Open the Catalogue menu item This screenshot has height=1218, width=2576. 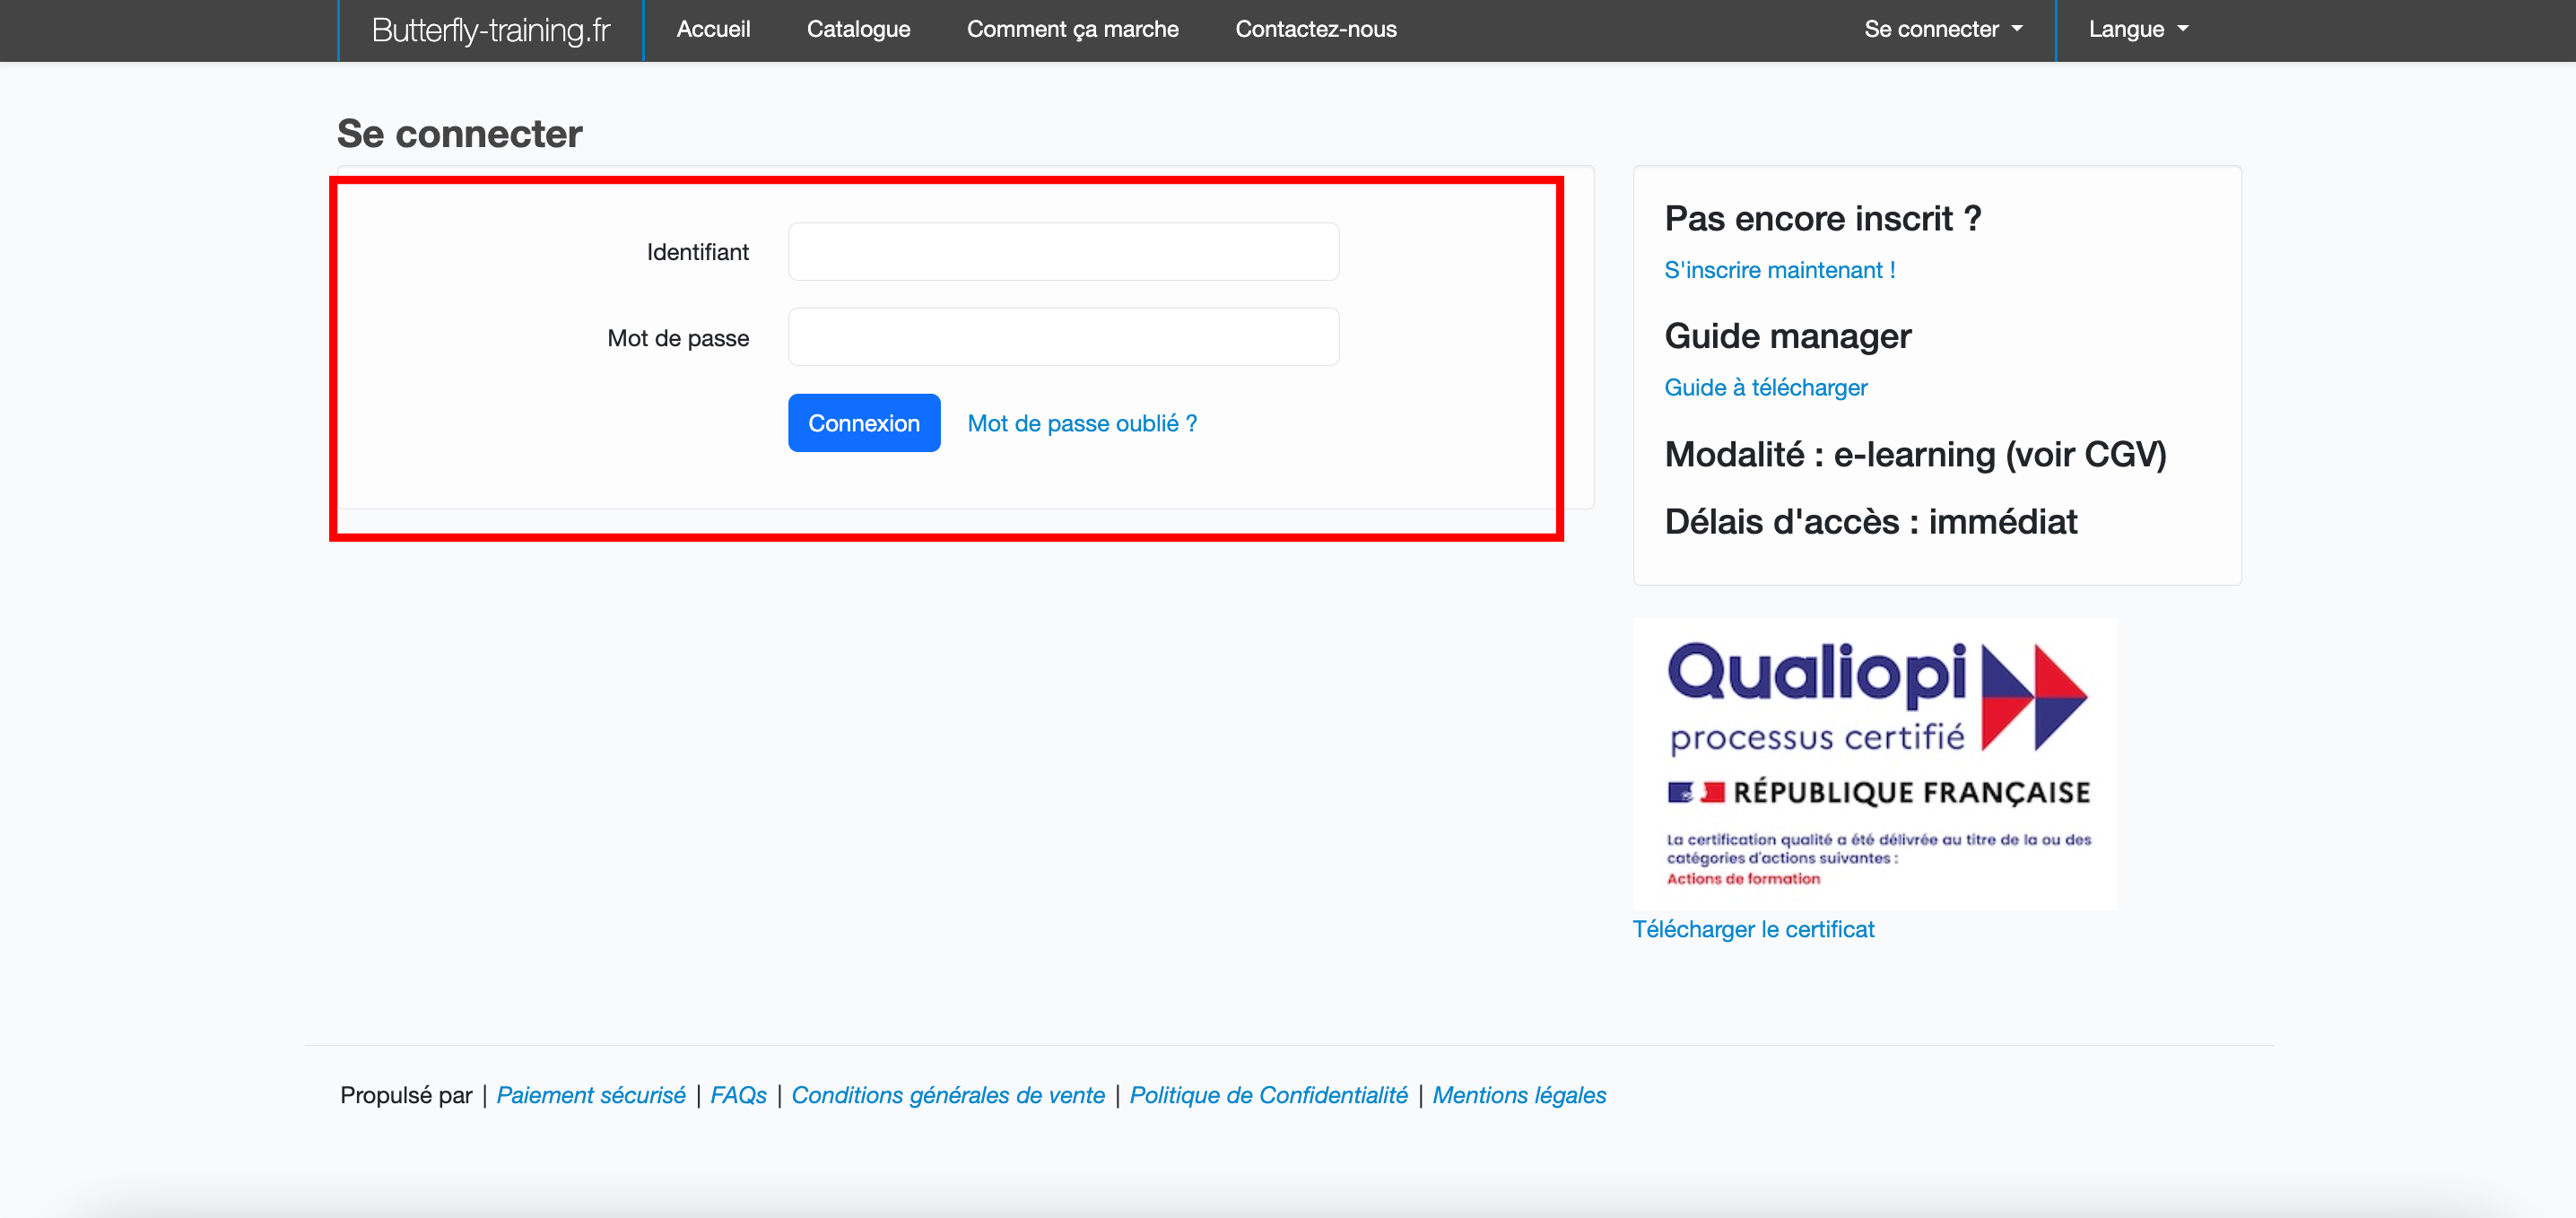coord(858,29)
